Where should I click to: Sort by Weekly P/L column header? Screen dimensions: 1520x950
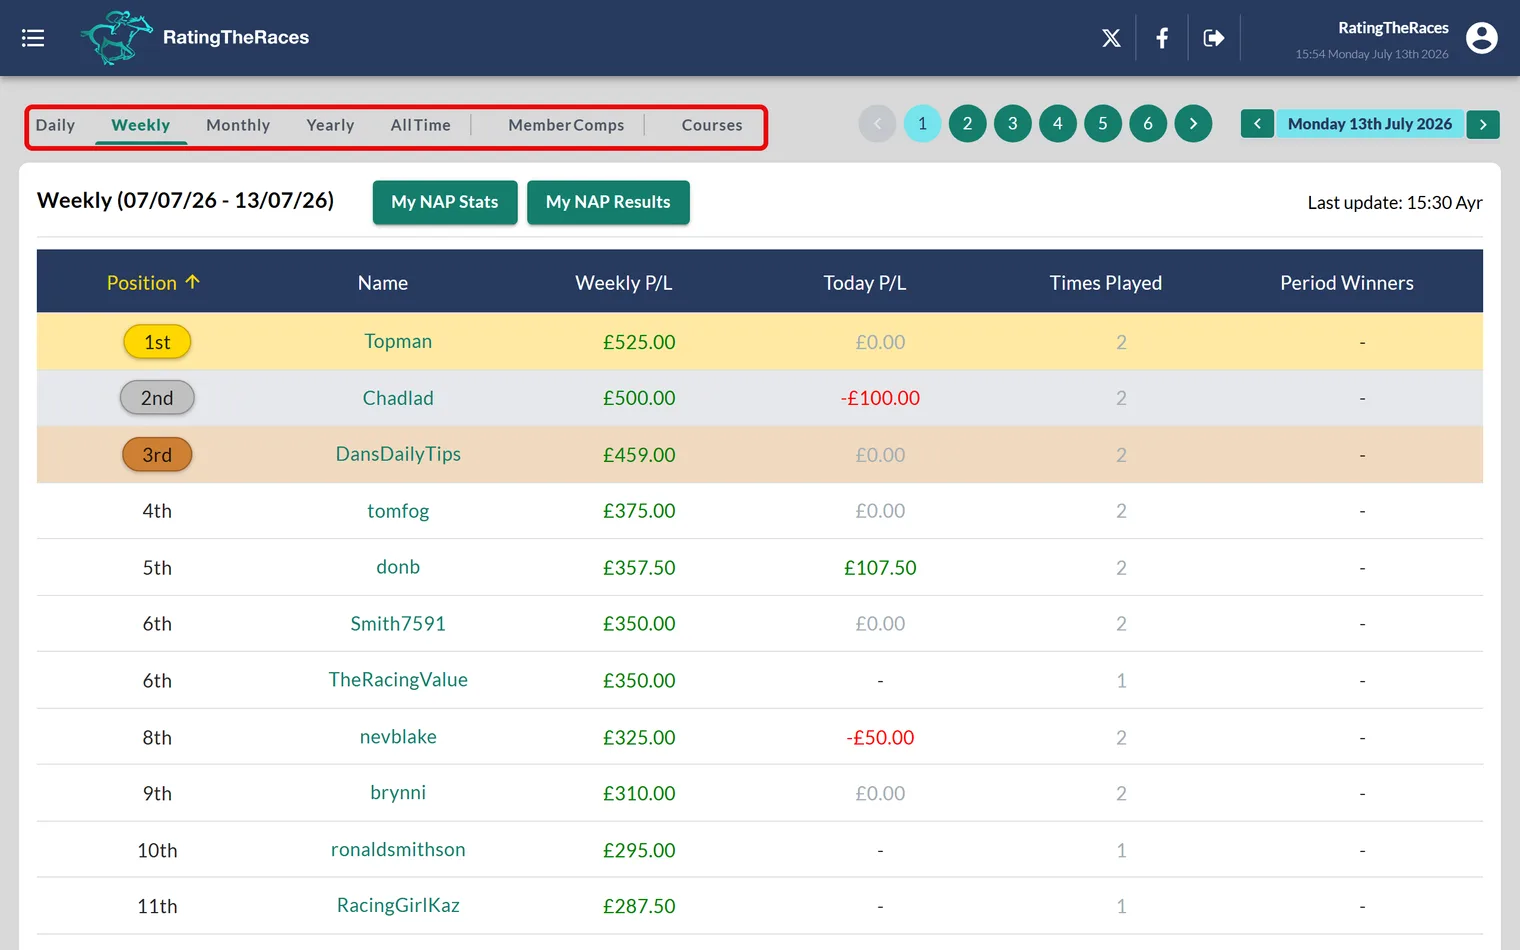(624, 283)
